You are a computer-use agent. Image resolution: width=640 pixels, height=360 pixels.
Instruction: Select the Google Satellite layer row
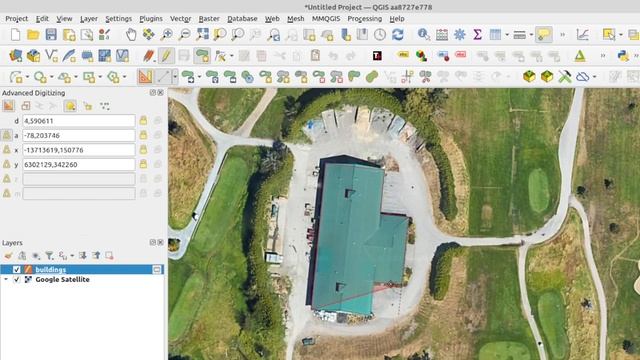tap(82, 280)
